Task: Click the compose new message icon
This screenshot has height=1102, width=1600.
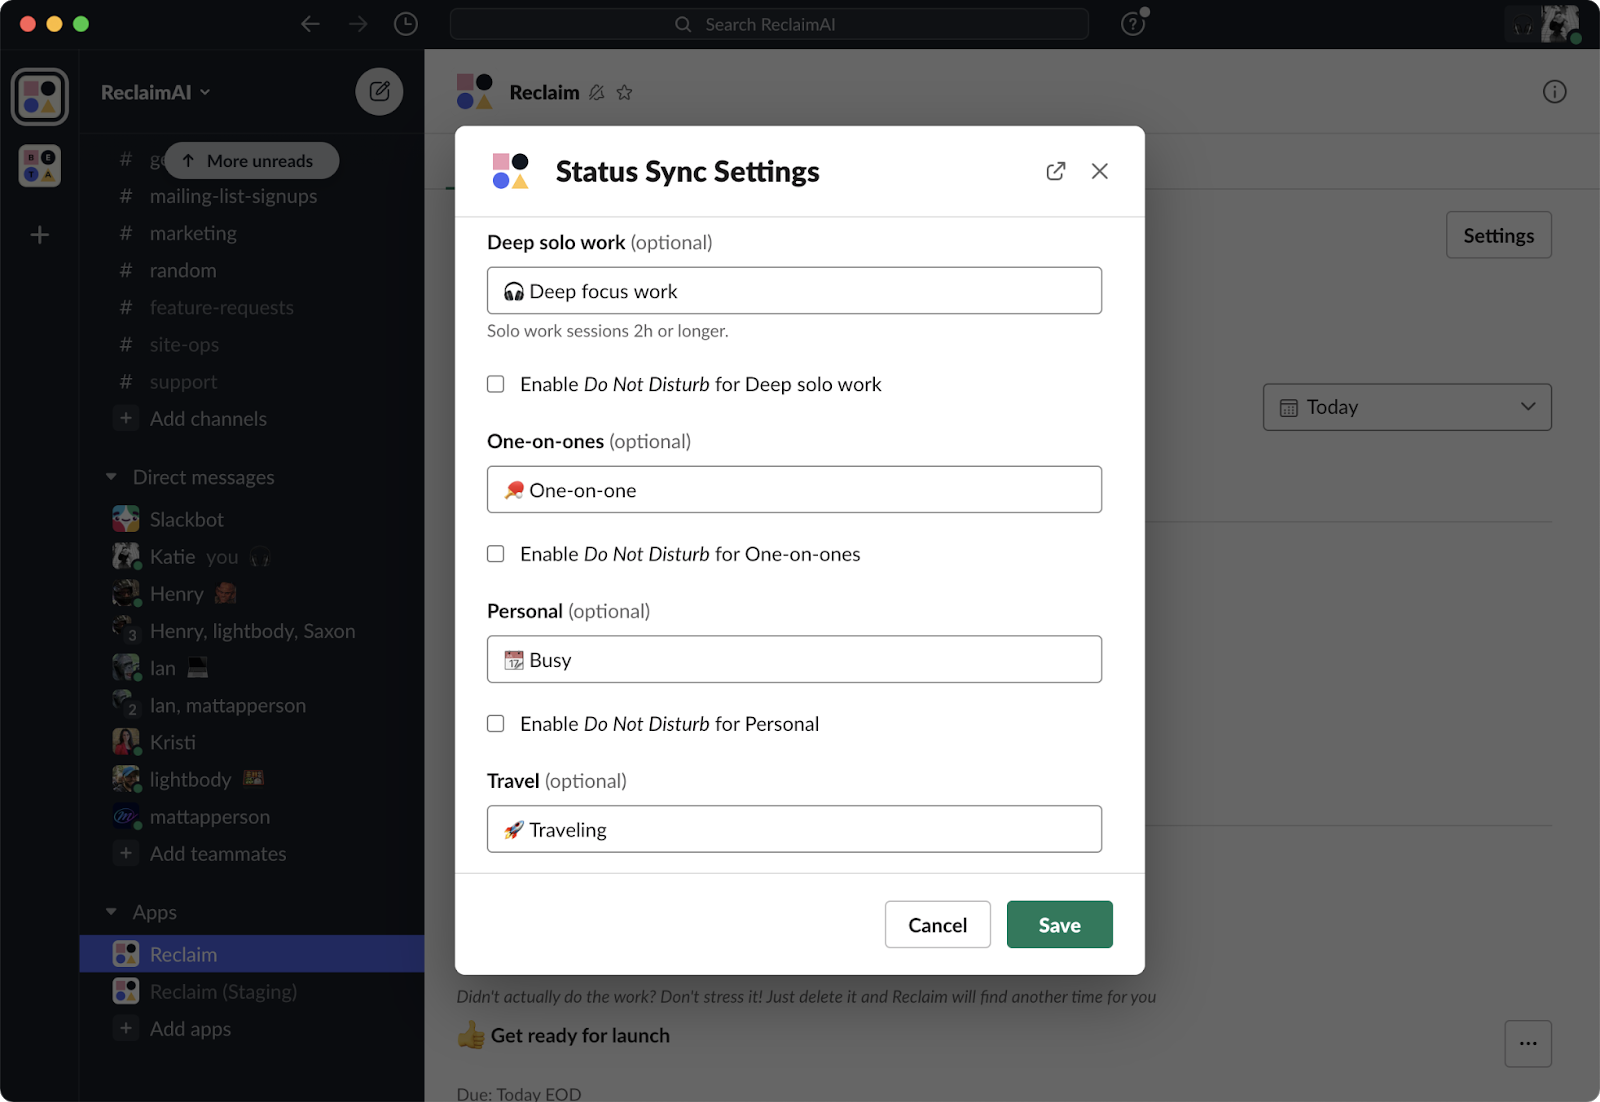Action: tap(379, 92)
